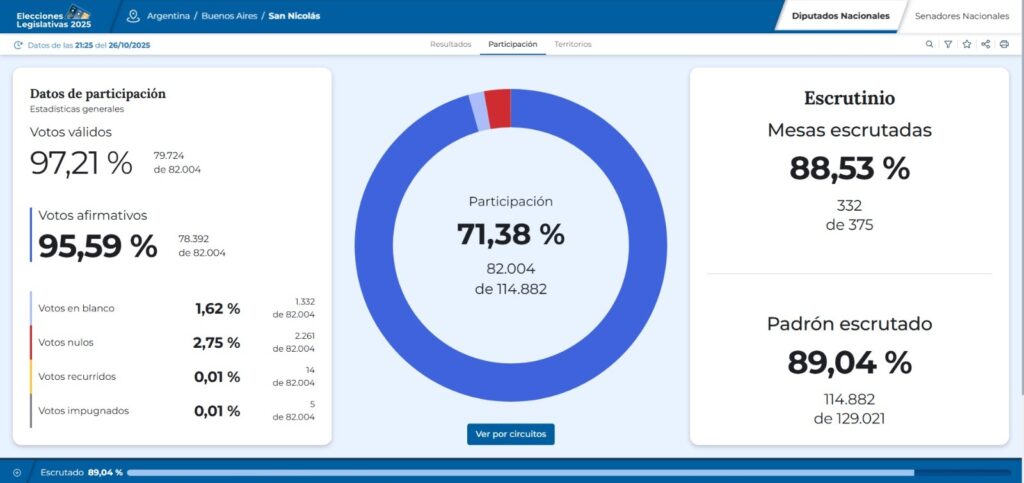This screenshot has width=1024, height=483.
Task: Click the San Nicolás breadcrumb
Action: pyautogui.click(x=295, y=16)
